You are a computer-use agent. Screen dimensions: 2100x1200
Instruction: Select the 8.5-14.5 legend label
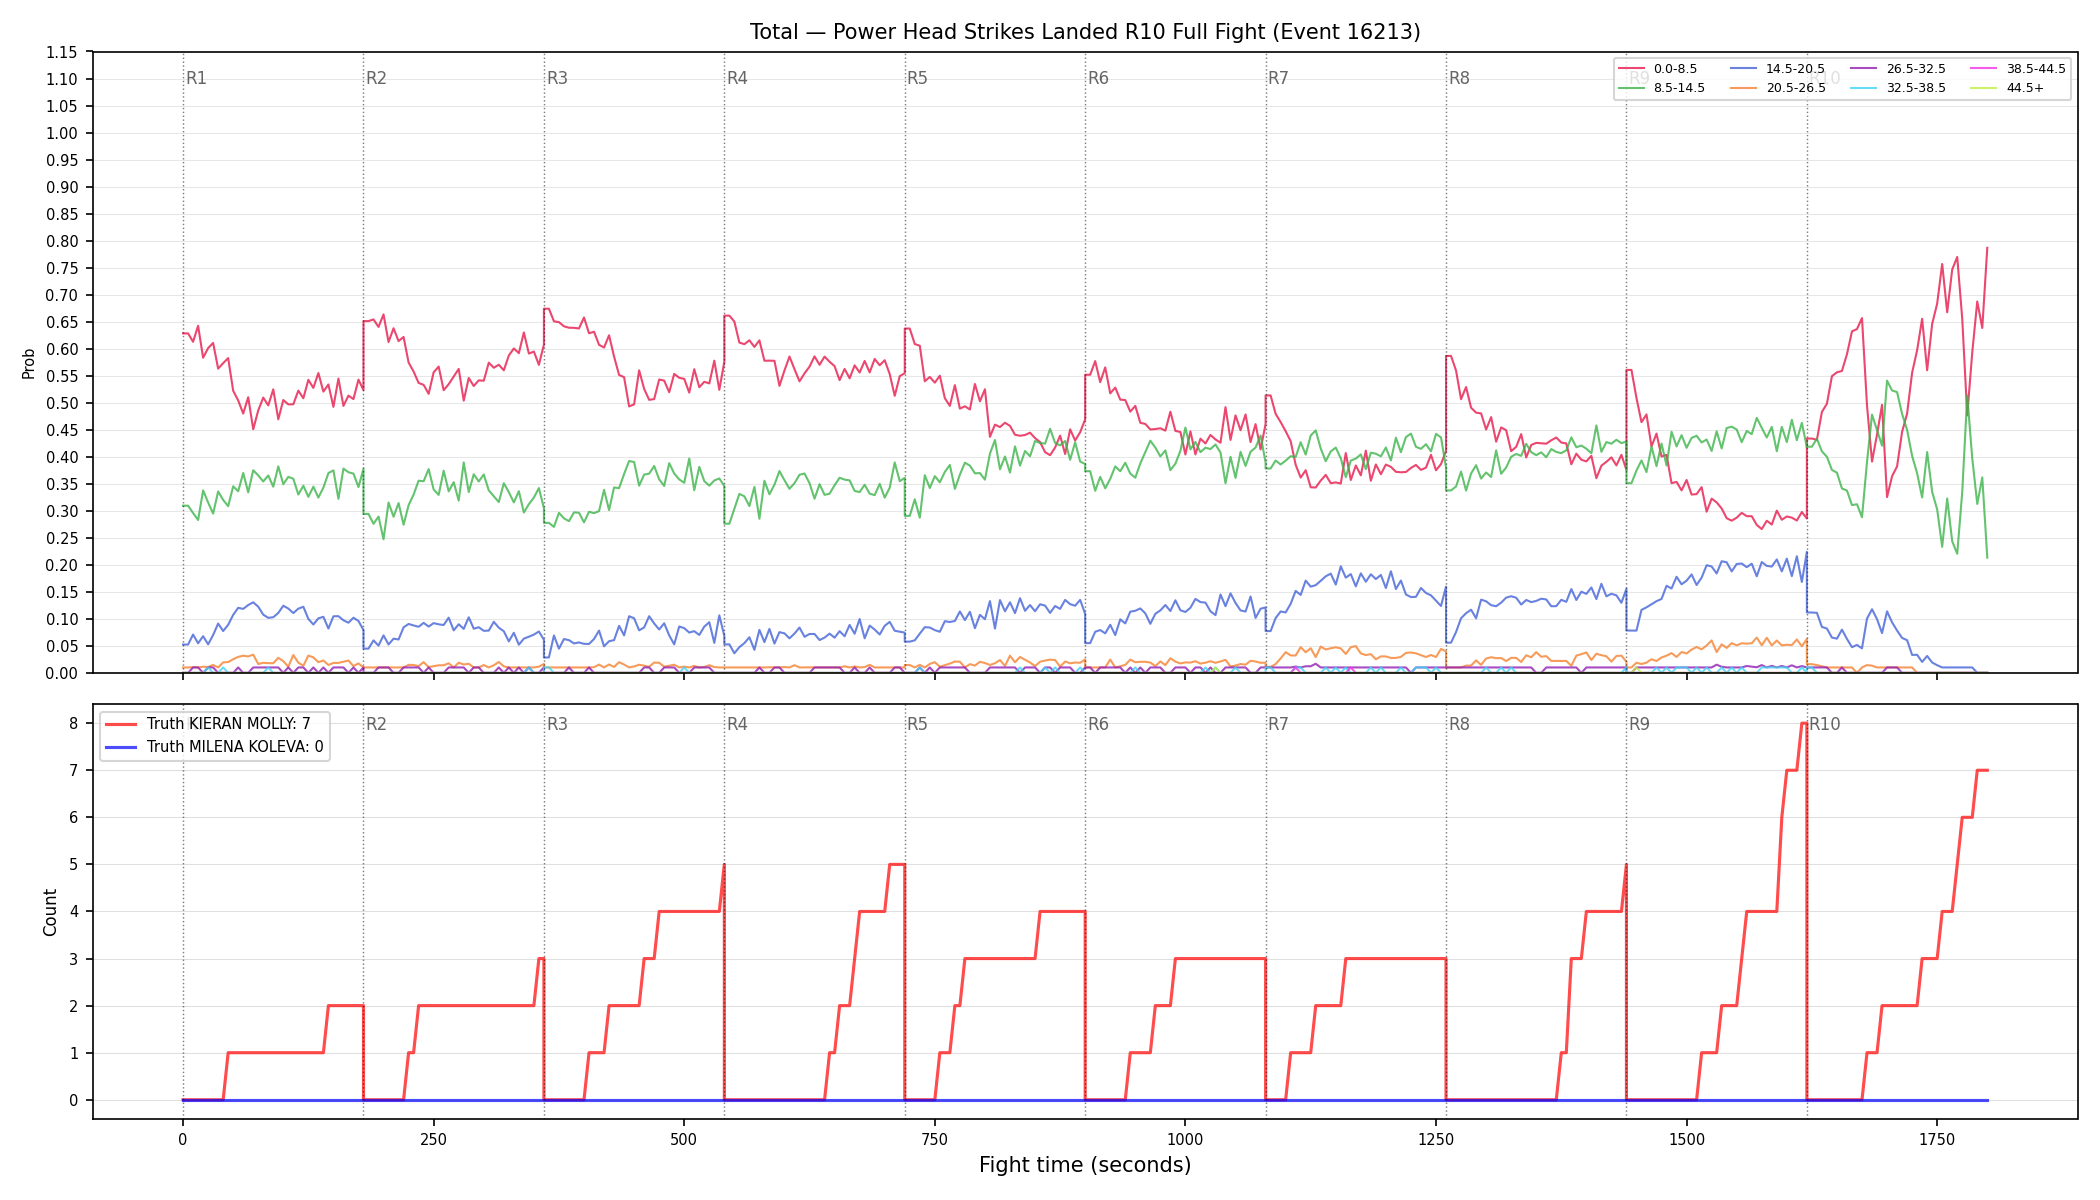[x=1679, y=88]
